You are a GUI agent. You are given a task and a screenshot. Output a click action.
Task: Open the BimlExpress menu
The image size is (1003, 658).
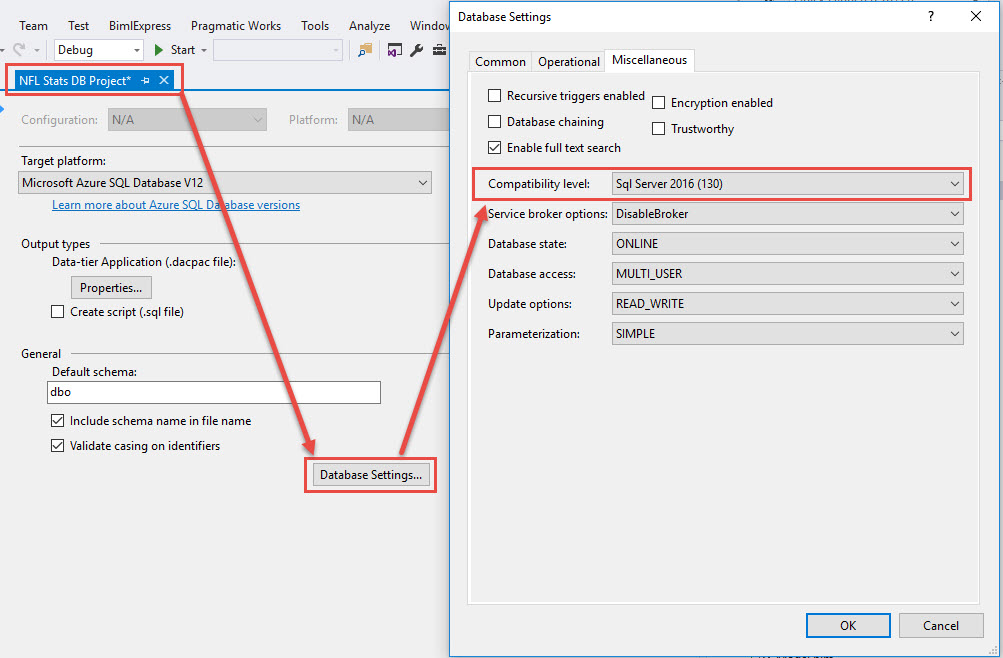139,25
